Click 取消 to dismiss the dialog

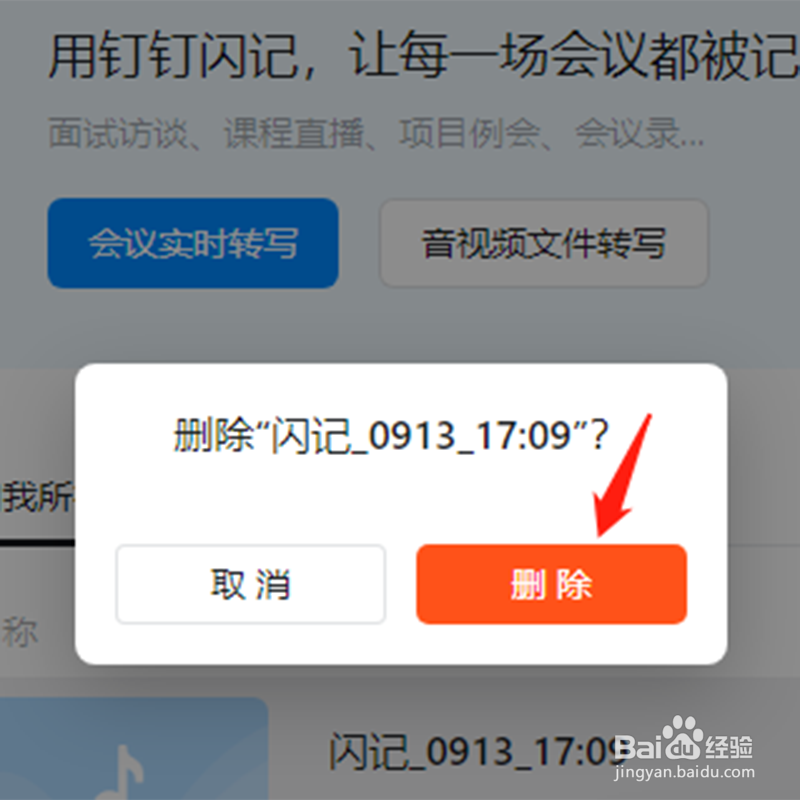pyautogui.click(x=251, y=584)
